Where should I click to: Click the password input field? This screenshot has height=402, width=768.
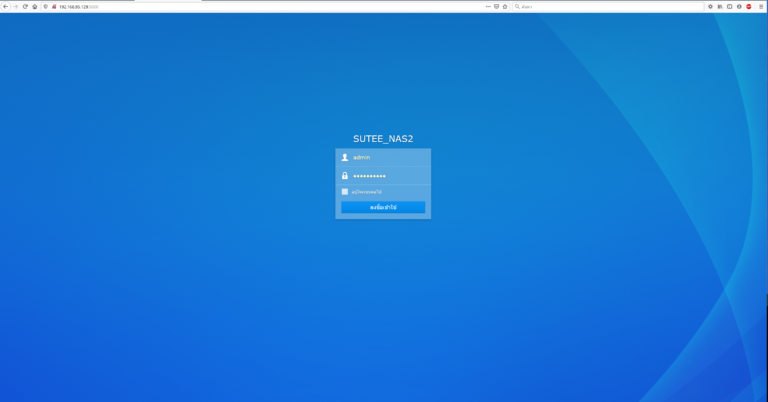coord(388,175)
